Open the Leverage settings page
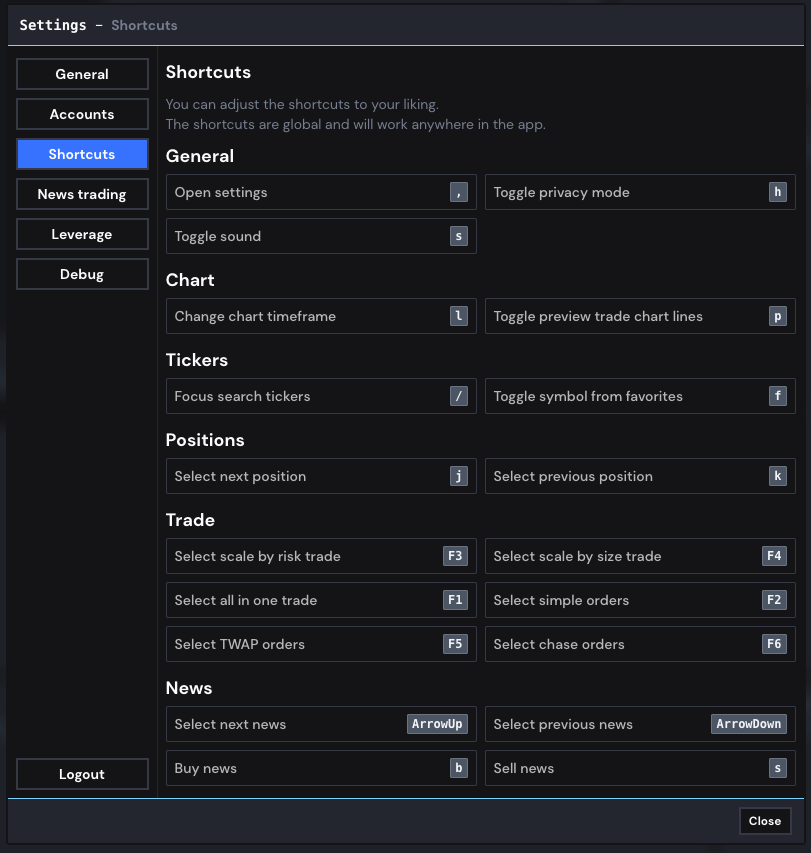Screen dimensions: 811x853 point(82,234)
